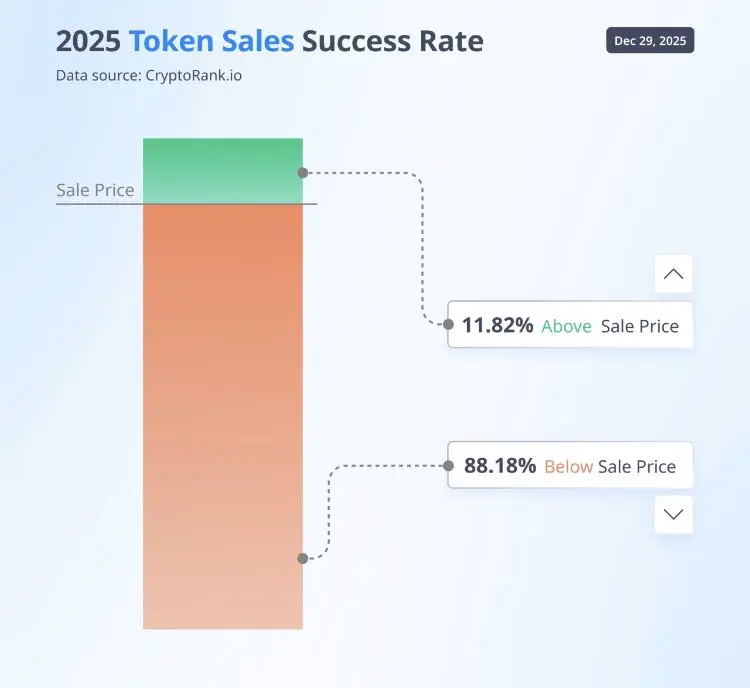Click the downward chevron button
750x688 pixels.
pos(673,514)
